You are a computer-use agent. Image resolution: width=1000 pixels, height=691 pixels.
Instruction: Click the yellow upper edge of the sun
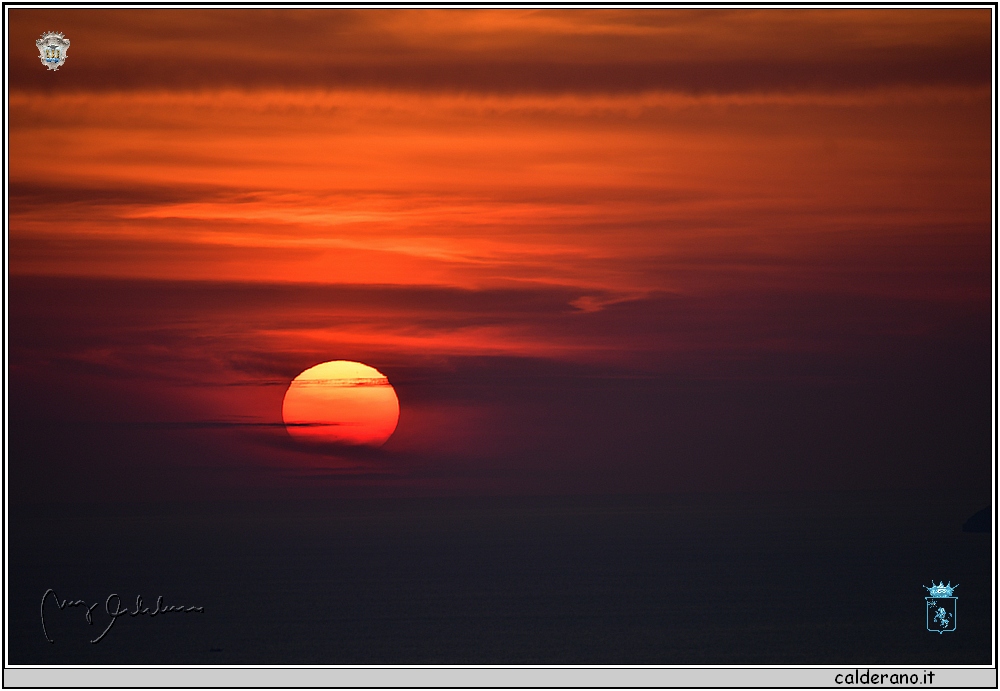pyautogui.click(x=340, y=367)
